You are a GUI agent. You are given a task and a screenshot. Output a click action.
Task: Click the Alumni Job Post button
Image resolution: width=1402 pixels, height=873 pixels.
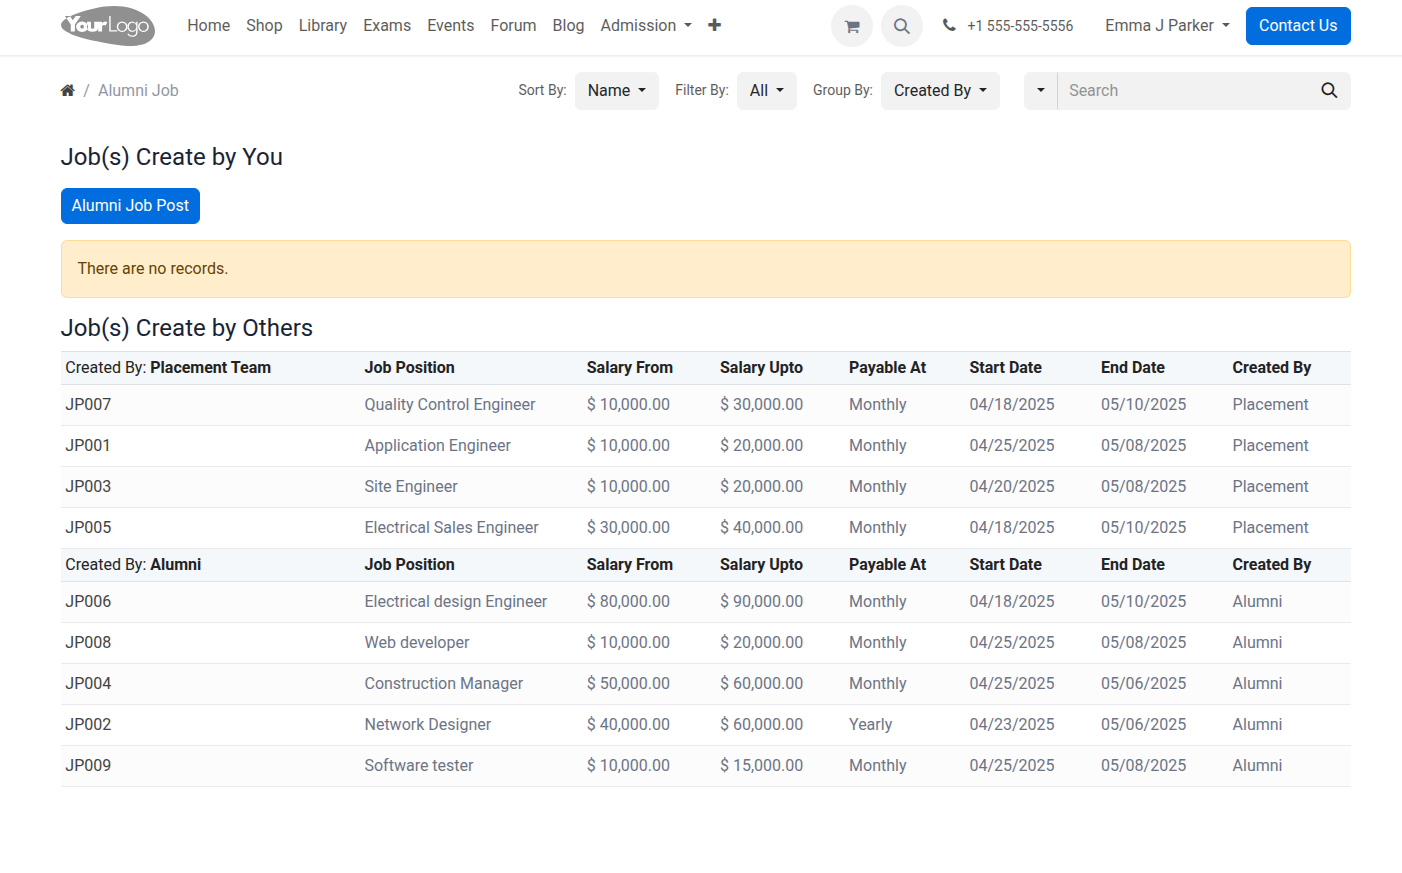click(x=130, y=206)
